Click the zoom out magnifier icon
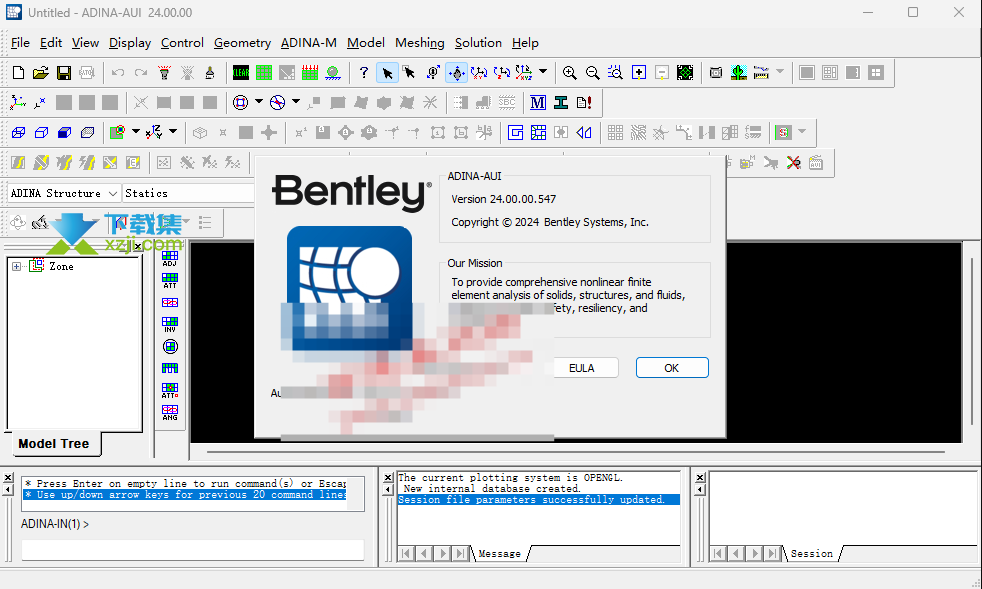Viewport: 982px width, 589px height. [592, 73]
